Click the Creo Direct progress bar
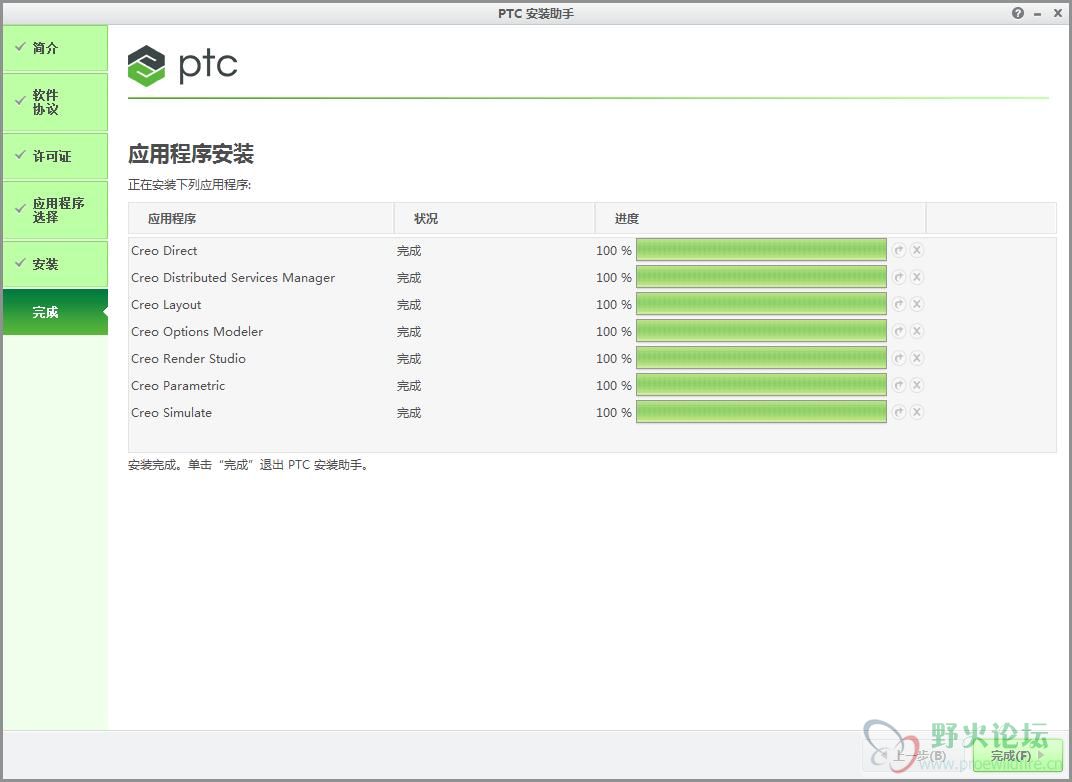Image resolution: width=1072 pixels, height=782 pixels. [x=761, y=250]
